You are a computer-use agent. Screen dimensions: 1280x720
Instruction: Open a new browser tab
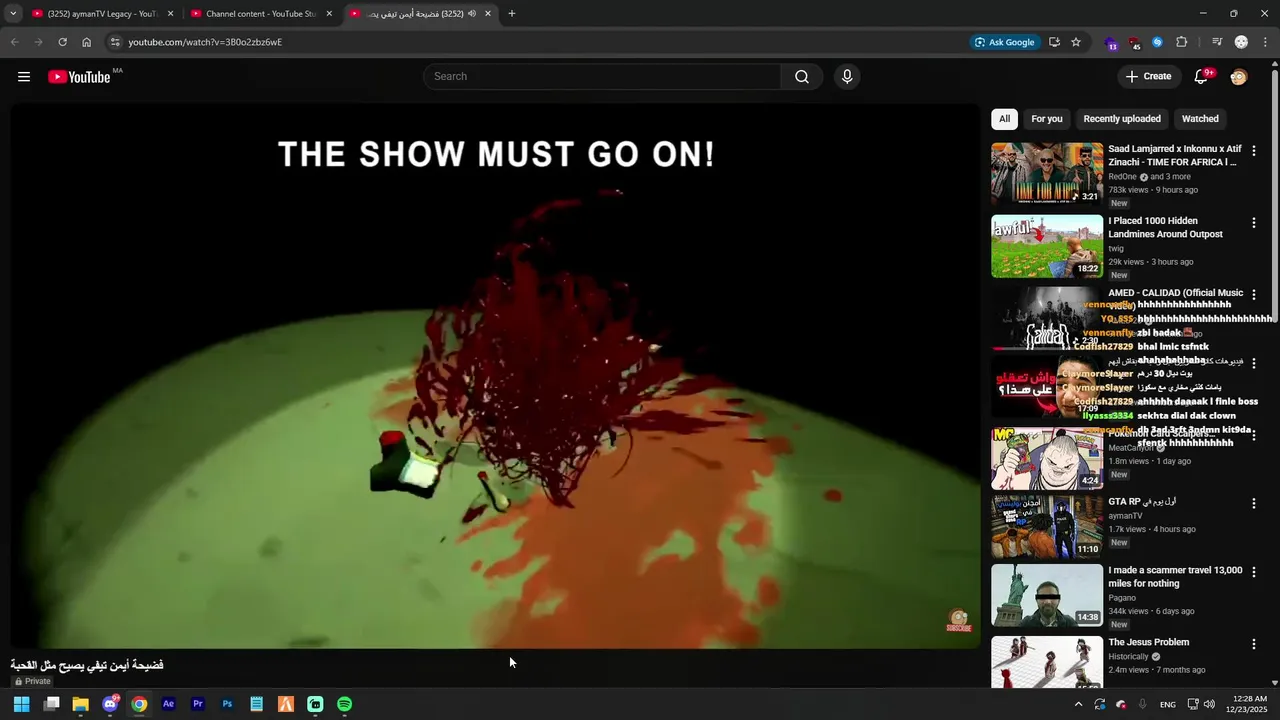pyautogui.click(x=512, y=14)
